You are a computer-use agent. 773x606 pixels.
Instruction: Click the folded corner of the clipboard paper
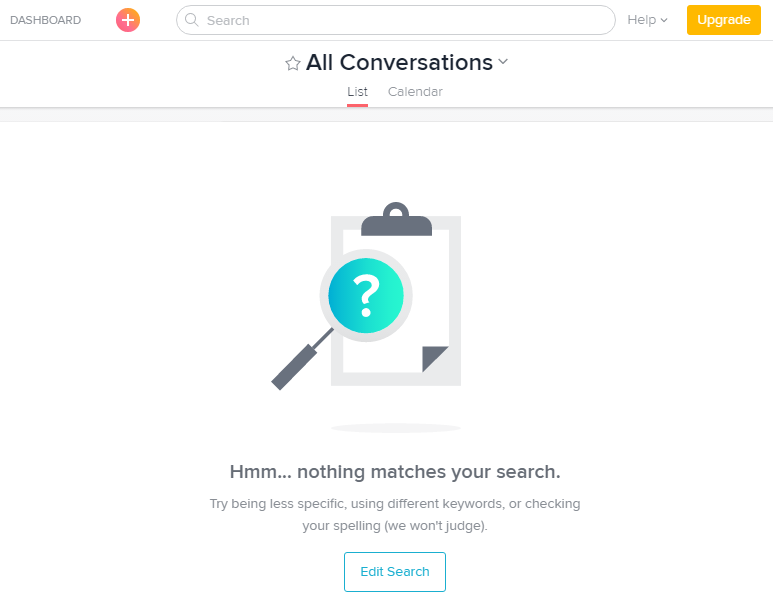[435, 359]
